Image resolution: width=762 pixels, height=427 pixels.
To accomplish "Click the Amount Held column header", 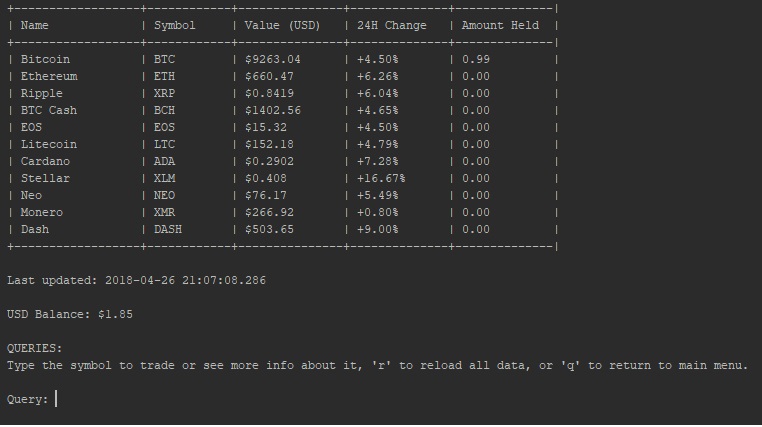I will [x=500, y=25].
